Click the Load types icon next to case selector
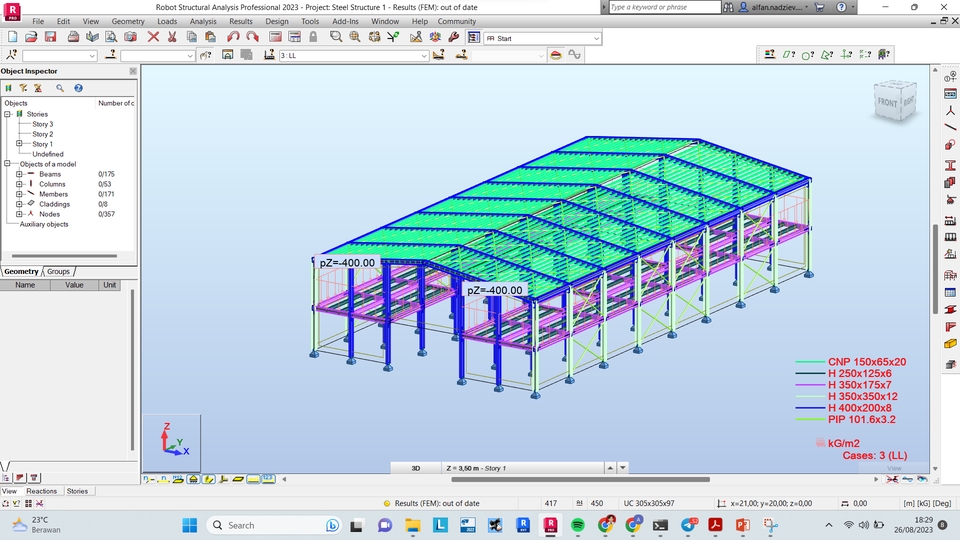 click(x=269, y=54)
